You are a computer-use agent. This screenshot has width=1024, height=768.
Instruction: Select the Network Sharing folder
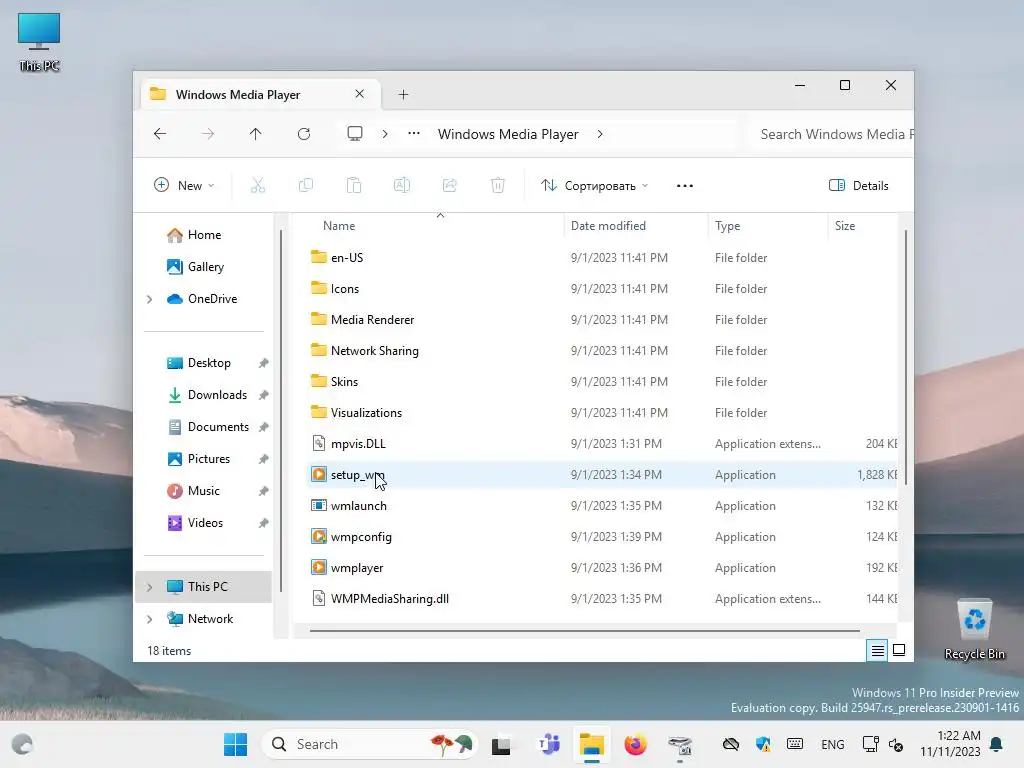[x=374, y=351]
